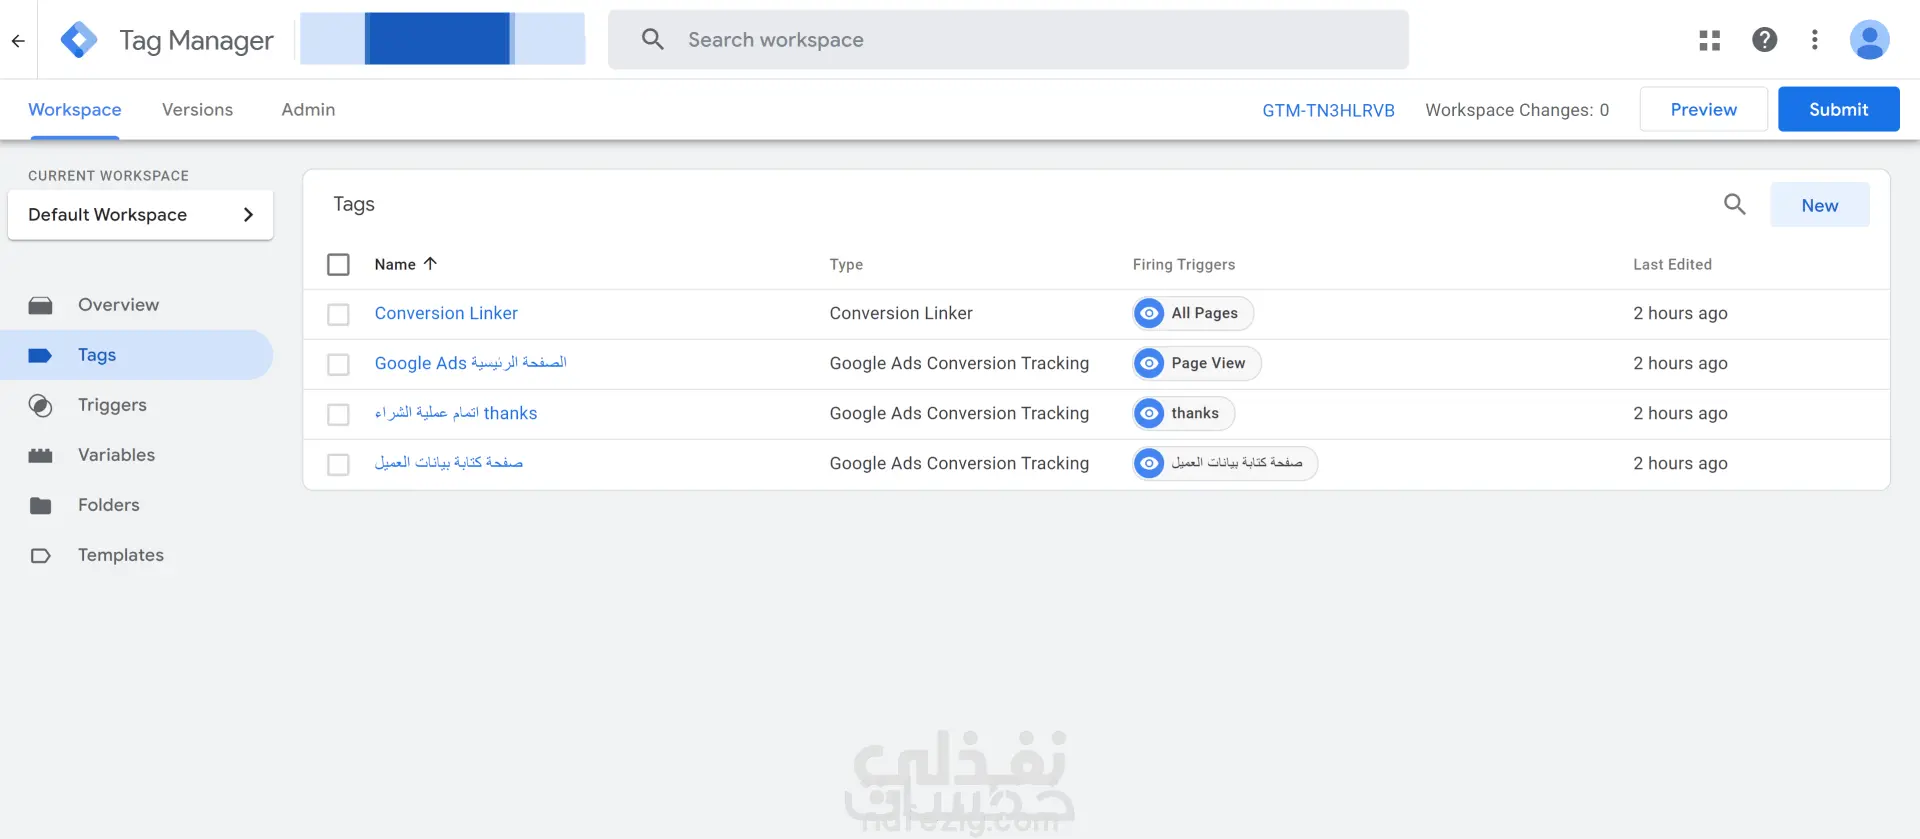The height and width of the screenshot is (839, 1920).
Task: Sort tags by the Name column header
Action: pos(396,265)
